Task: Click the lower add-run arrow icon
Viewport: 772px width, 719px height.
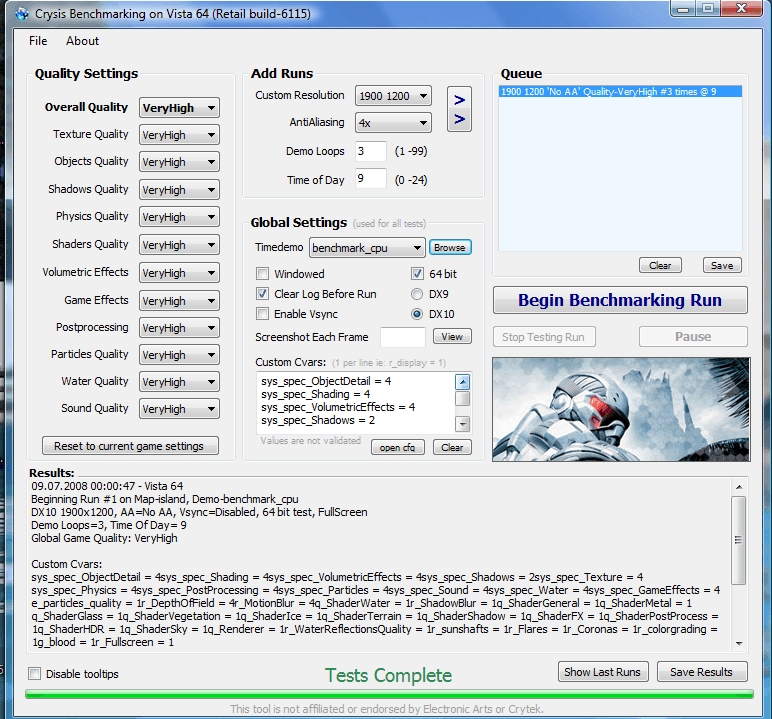Action: pyautogui.click(x=459, y=119)
